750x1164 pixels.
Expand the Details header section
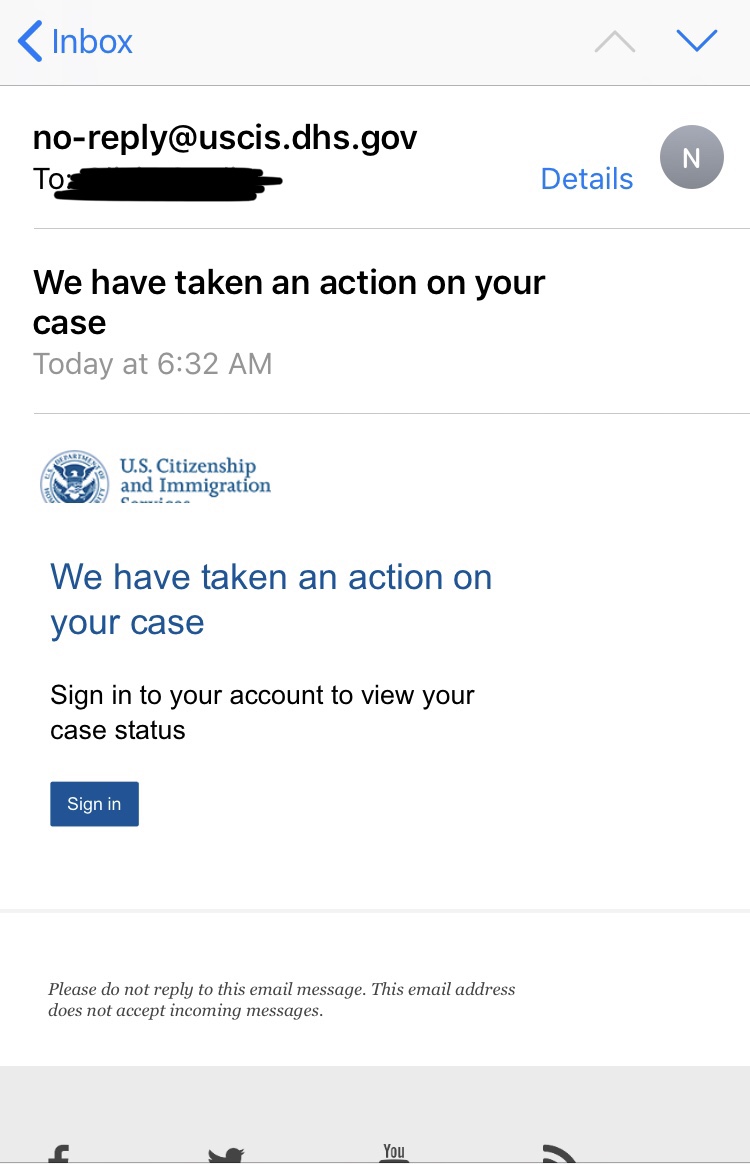587,179
